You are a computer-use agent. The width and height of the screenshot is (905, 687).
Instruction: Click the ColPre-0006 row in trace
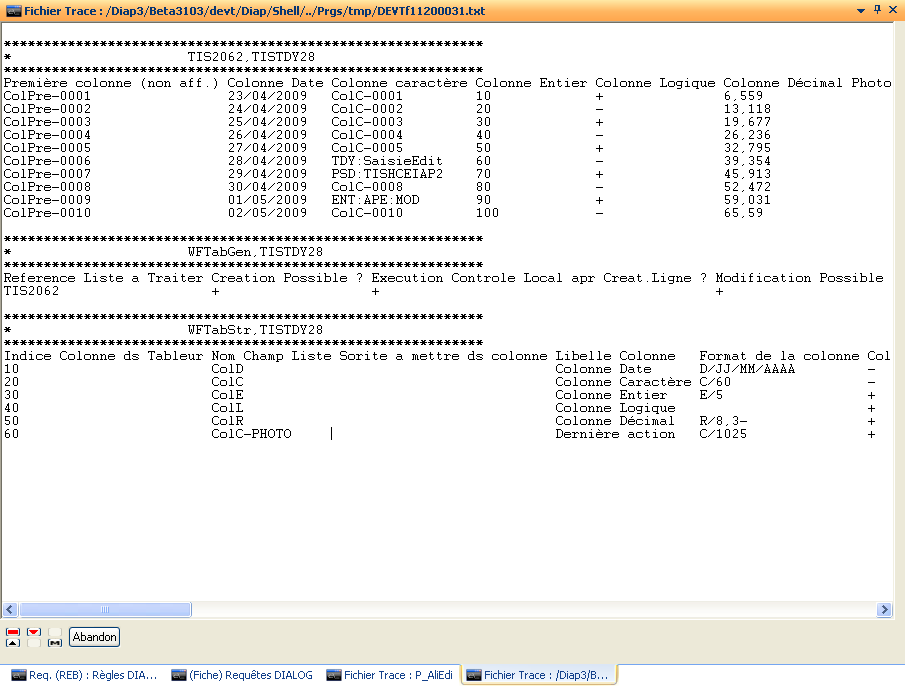tap(48, 161)
